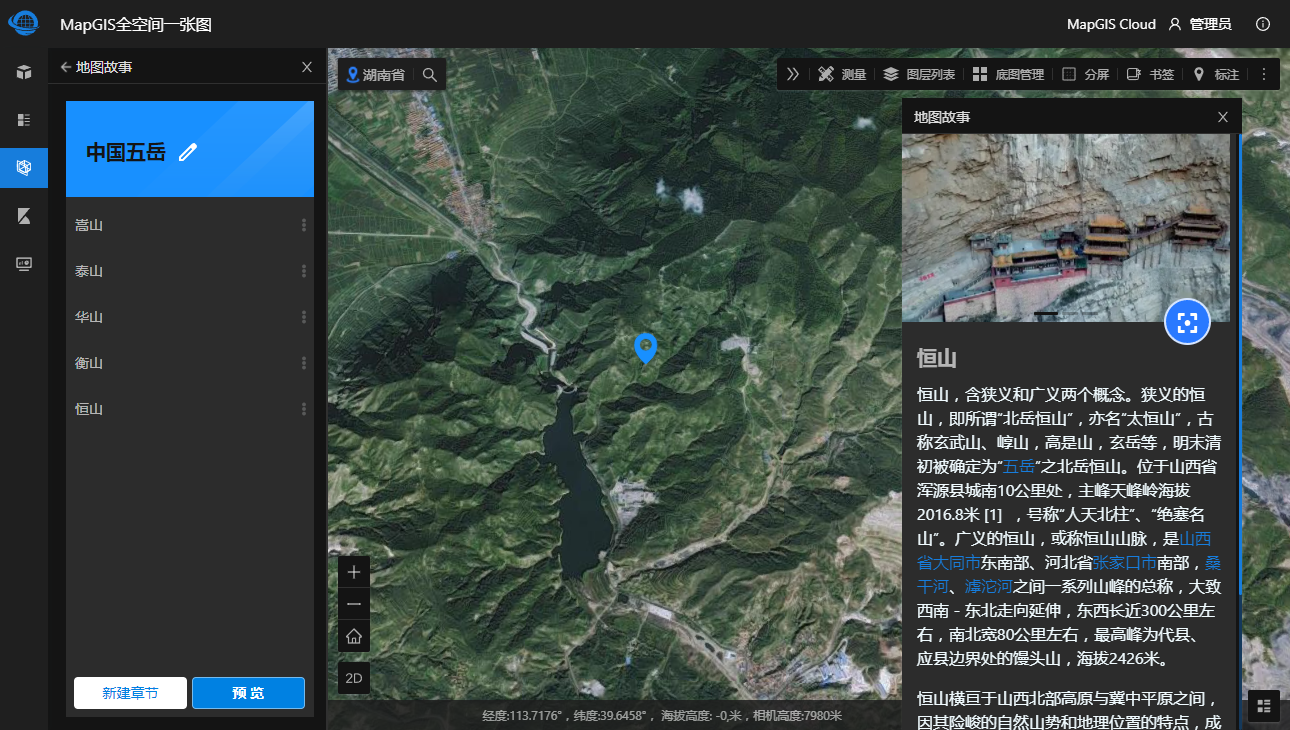This screenshot has height=730, width=1290.
Task: Open 底图管理 basemap management
Action: point(1008,74)
